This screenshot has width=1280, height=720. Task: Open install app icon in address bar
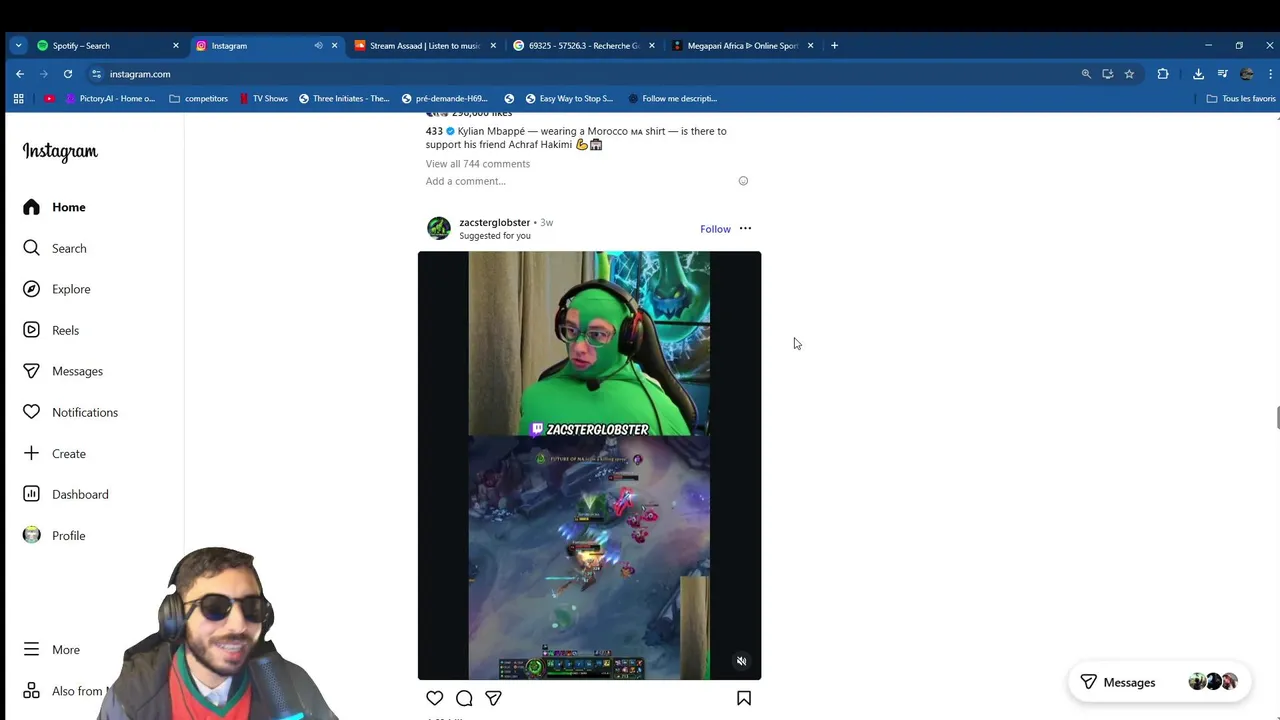pyautogui.click(x=1108, y=74)
